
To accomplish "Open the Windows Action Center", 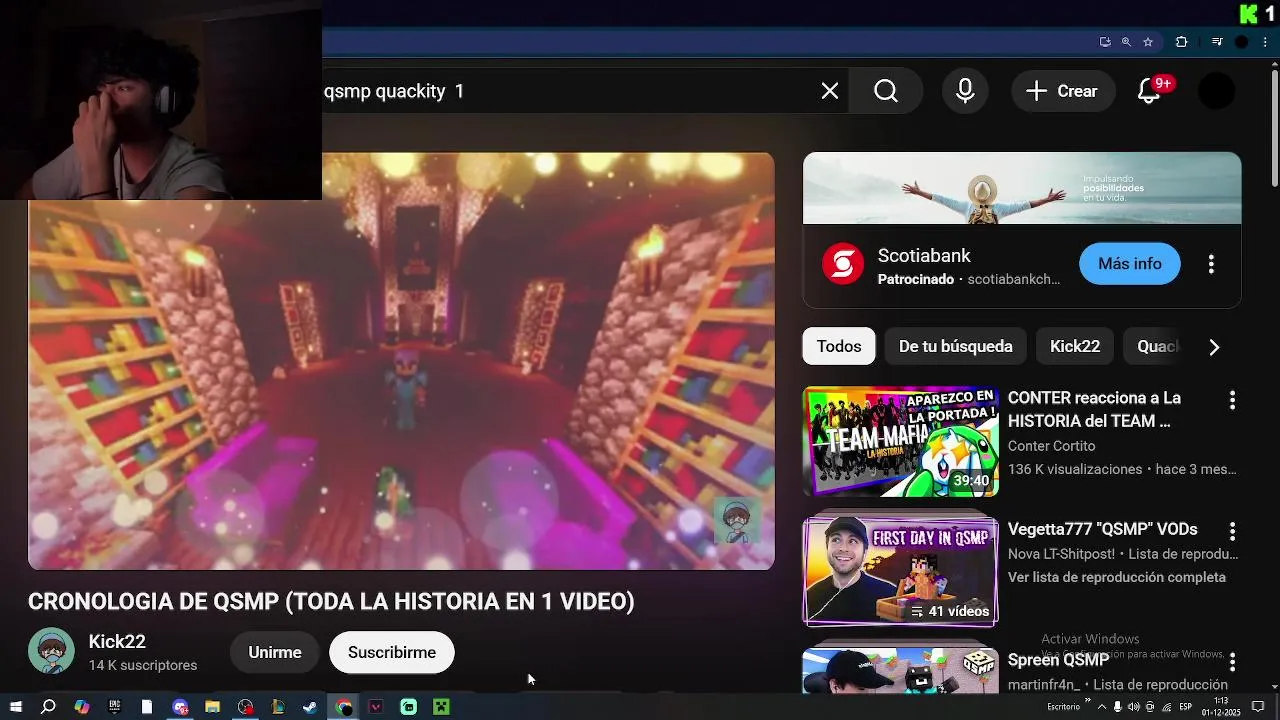I will click(1259, 706).
